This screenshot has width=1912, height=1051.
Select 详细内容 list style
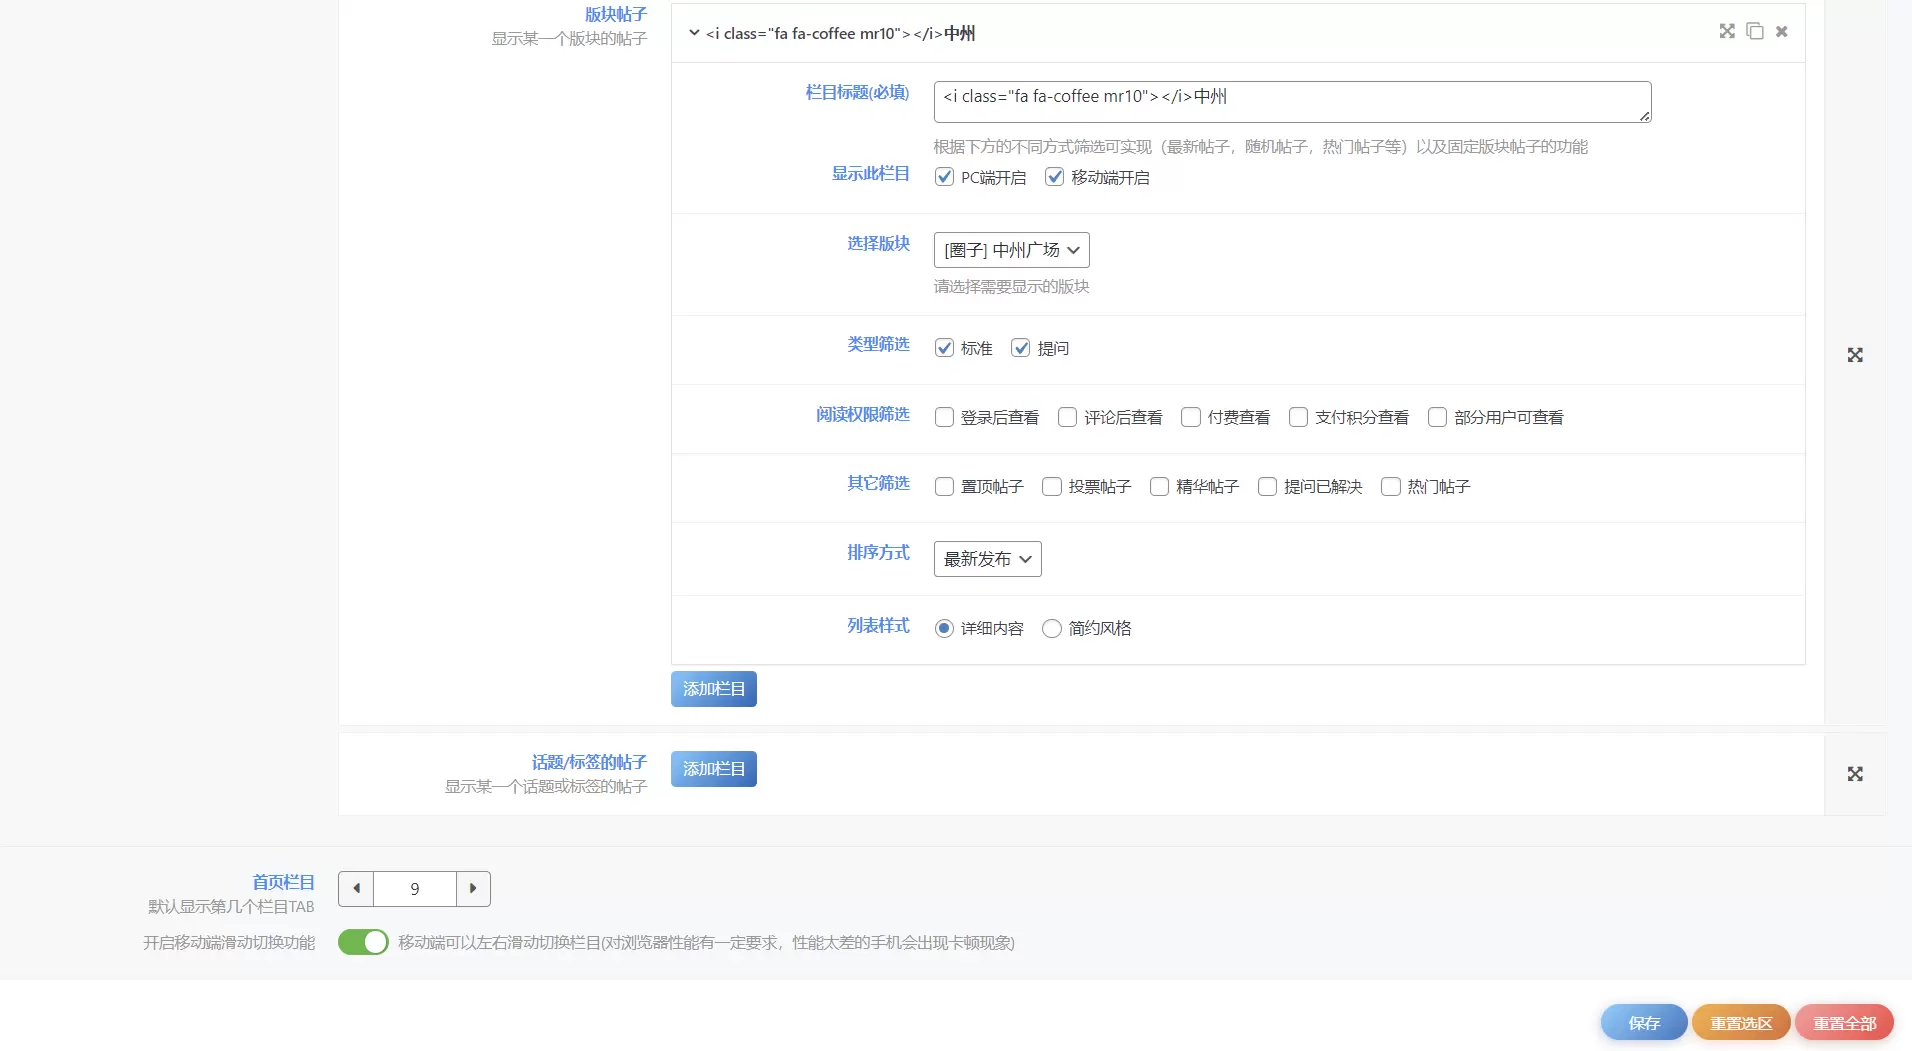tap(944, 628)
